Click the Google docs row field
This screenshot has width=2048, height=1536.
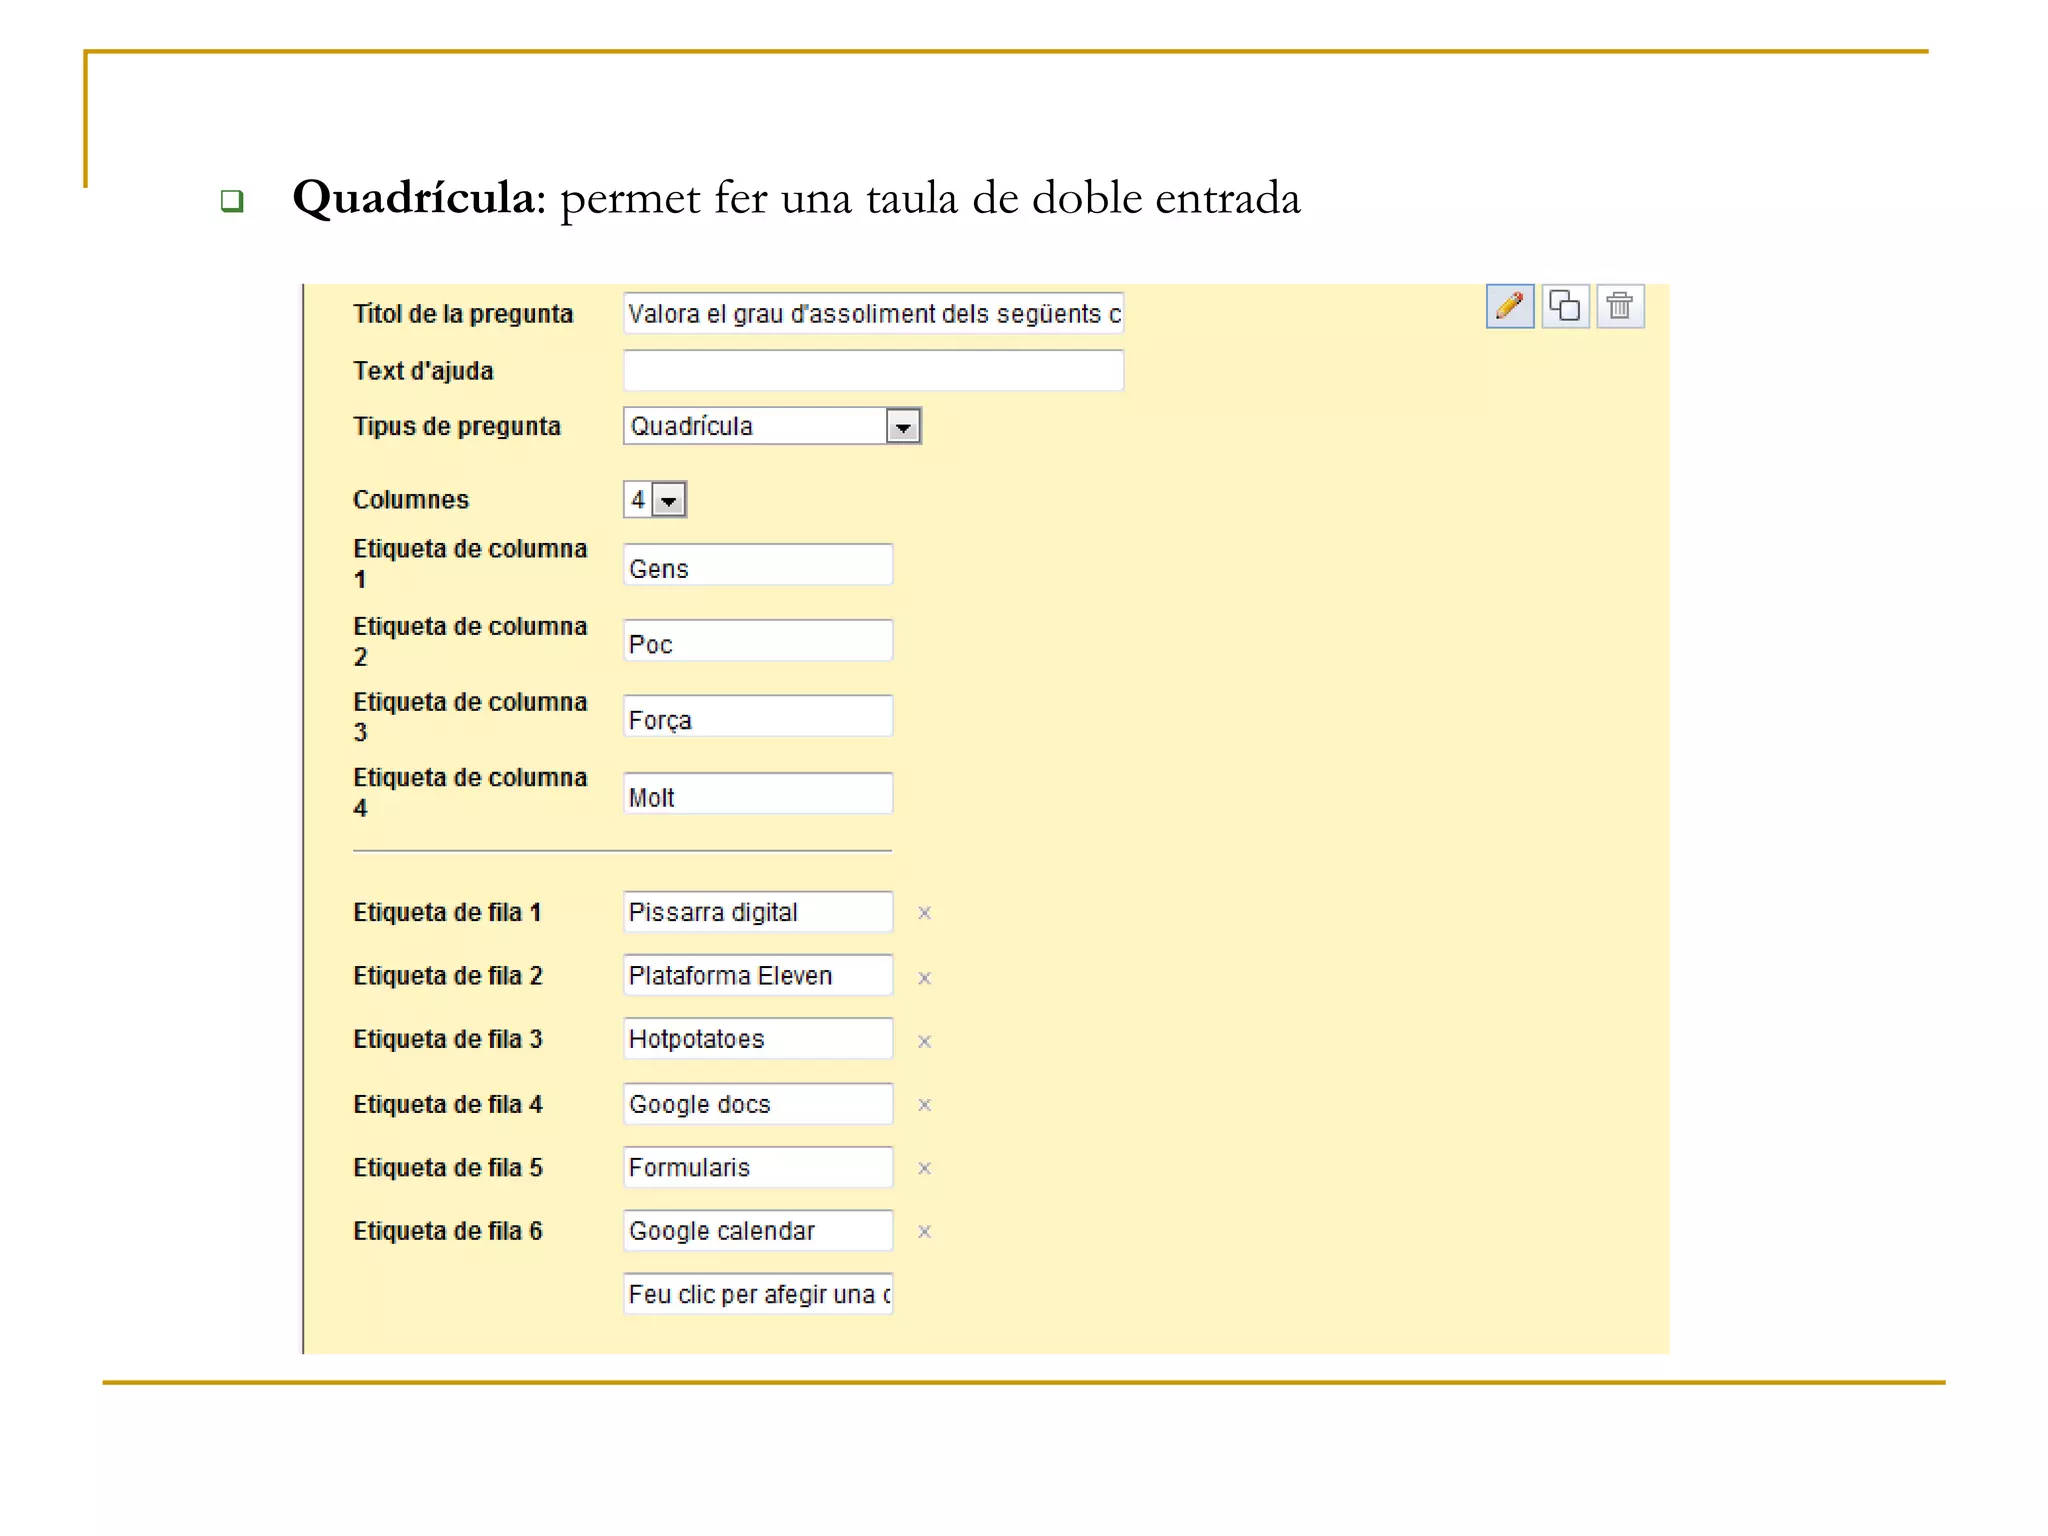click(x=757, y=1104)
